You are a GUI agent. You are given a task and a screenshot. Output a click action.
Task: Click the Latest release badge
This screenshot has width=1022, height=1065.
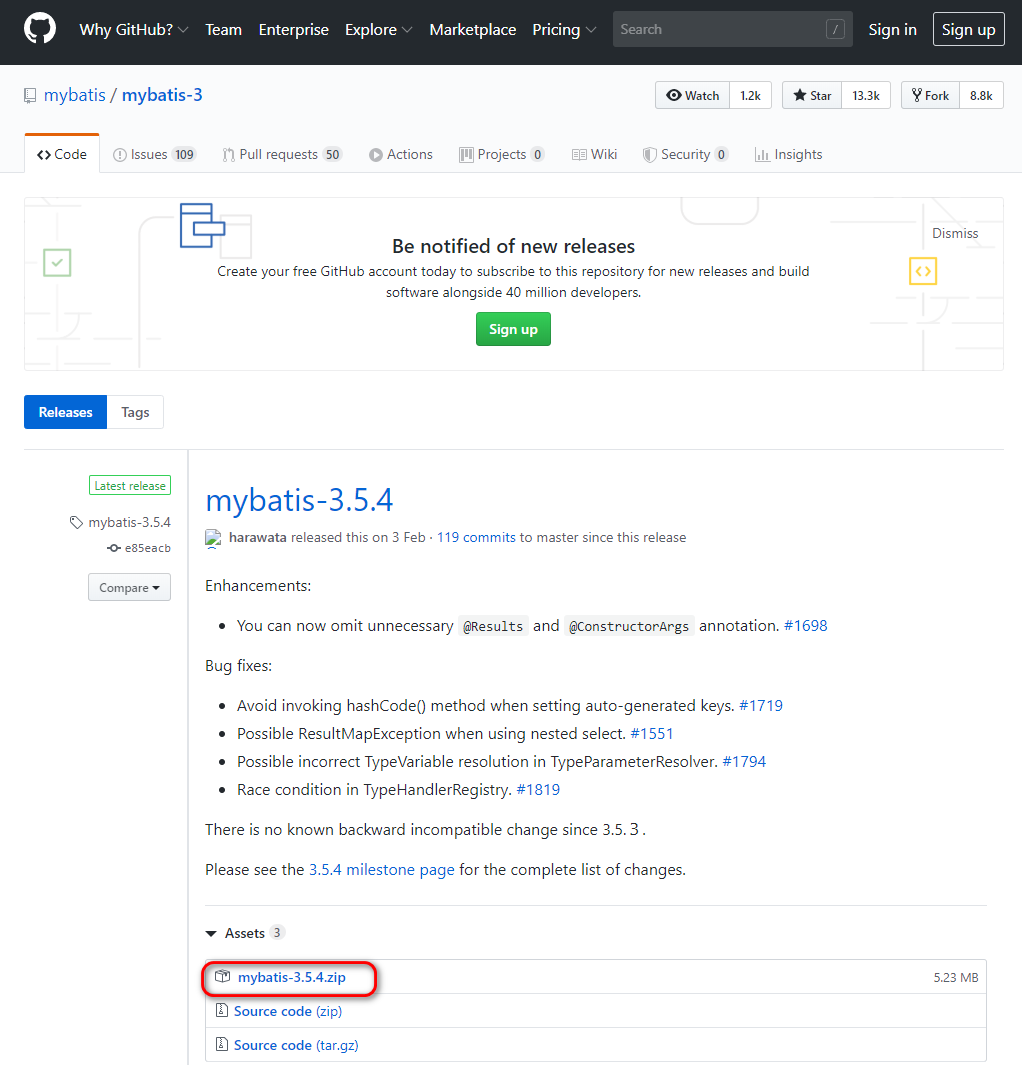coord(130,486)
